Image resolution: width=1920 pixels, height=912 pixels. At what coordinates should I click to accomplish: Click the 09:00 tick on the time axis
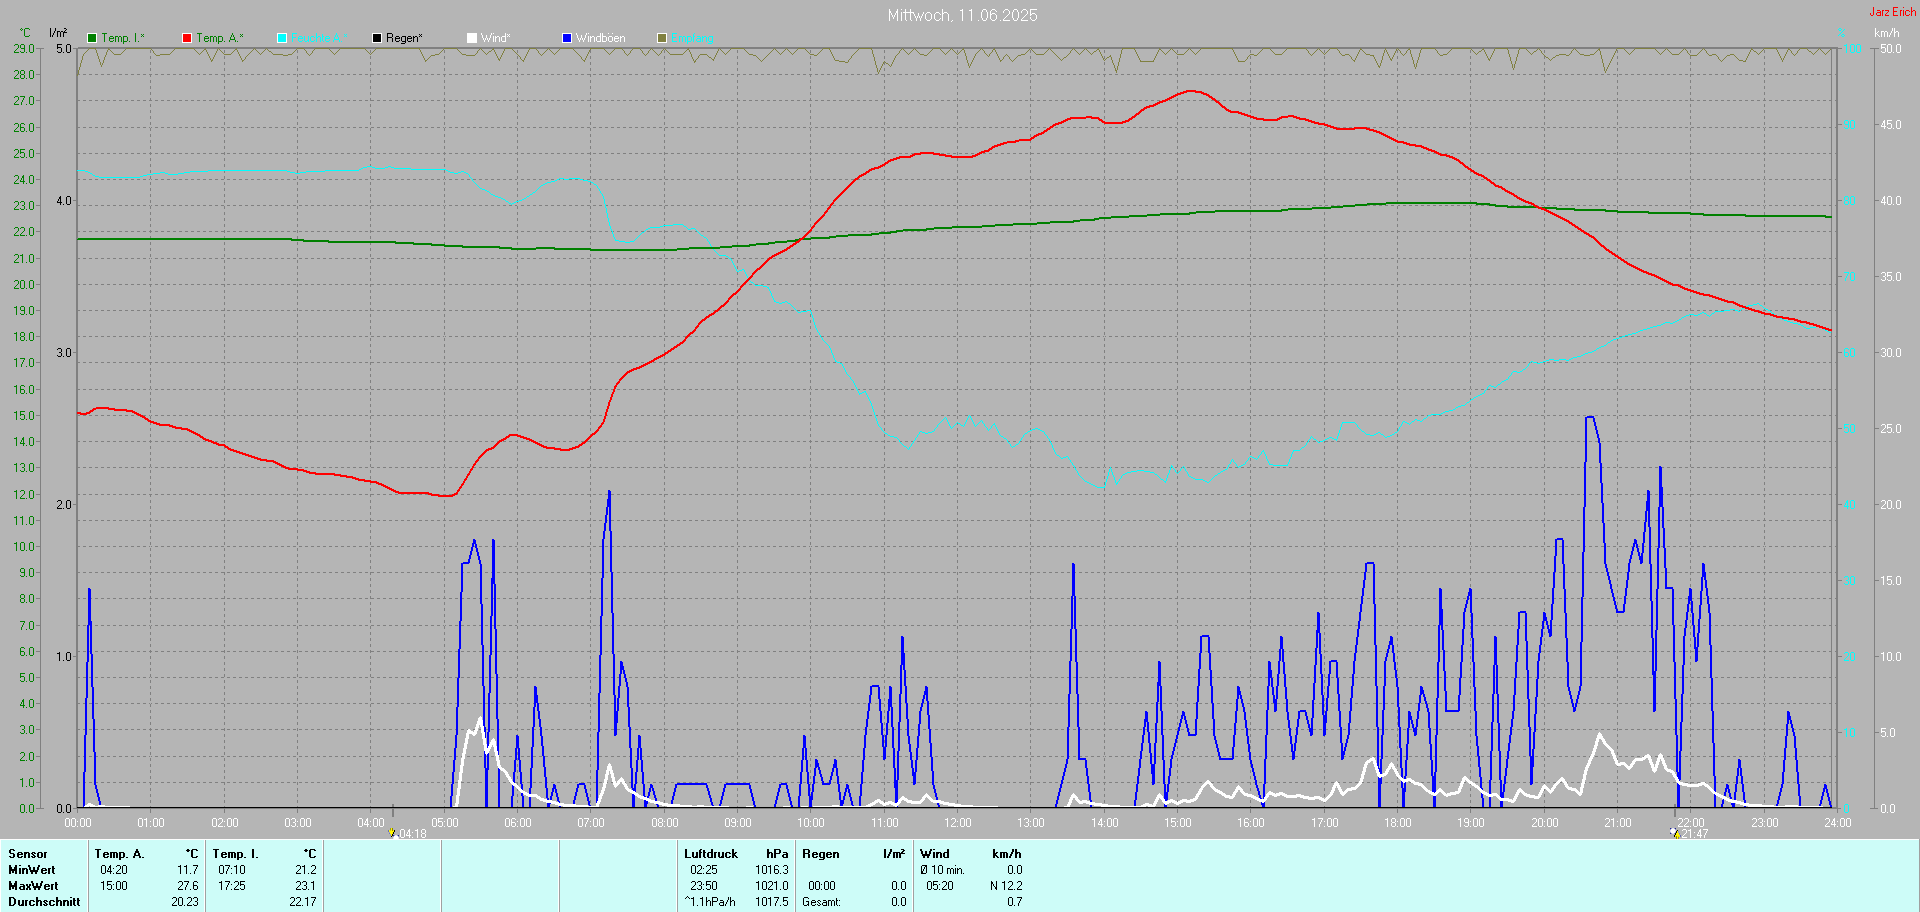pyautogui.click(x=738, y=823)
